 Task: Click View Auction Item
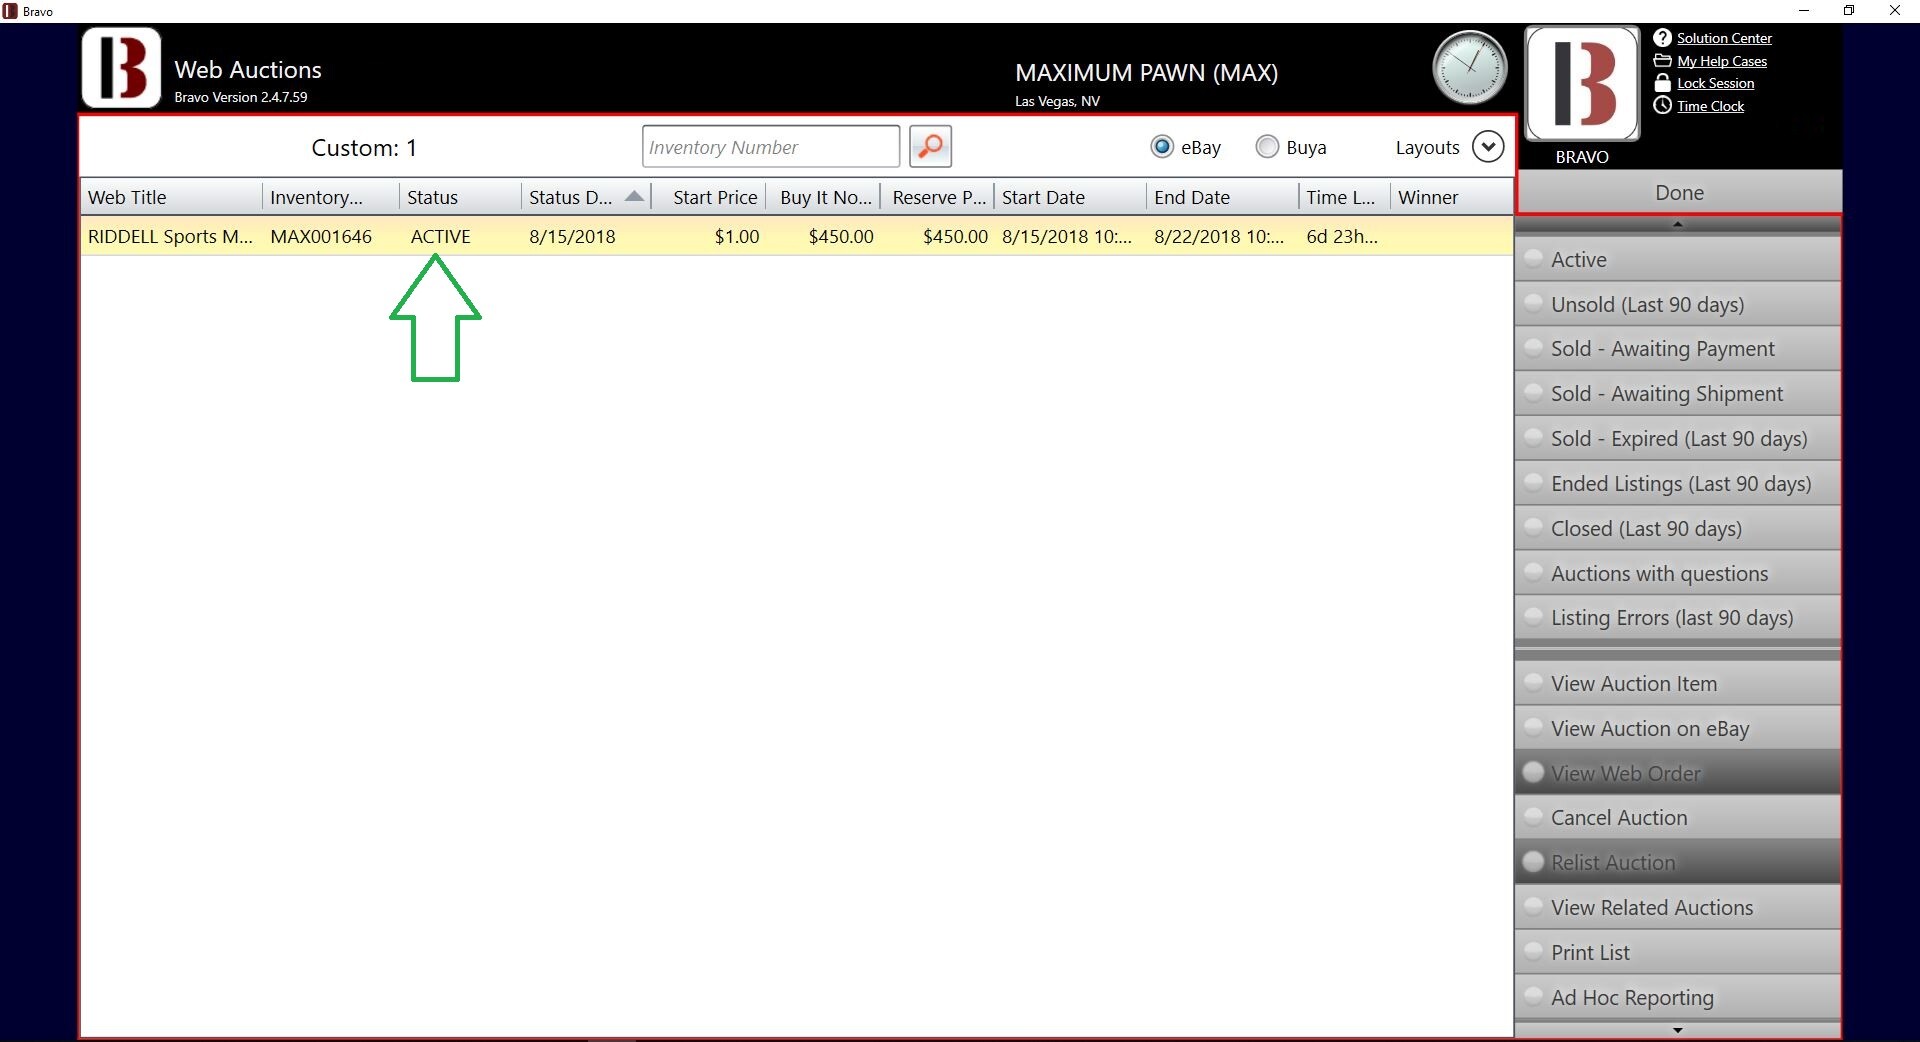(x=1678, y=684)
